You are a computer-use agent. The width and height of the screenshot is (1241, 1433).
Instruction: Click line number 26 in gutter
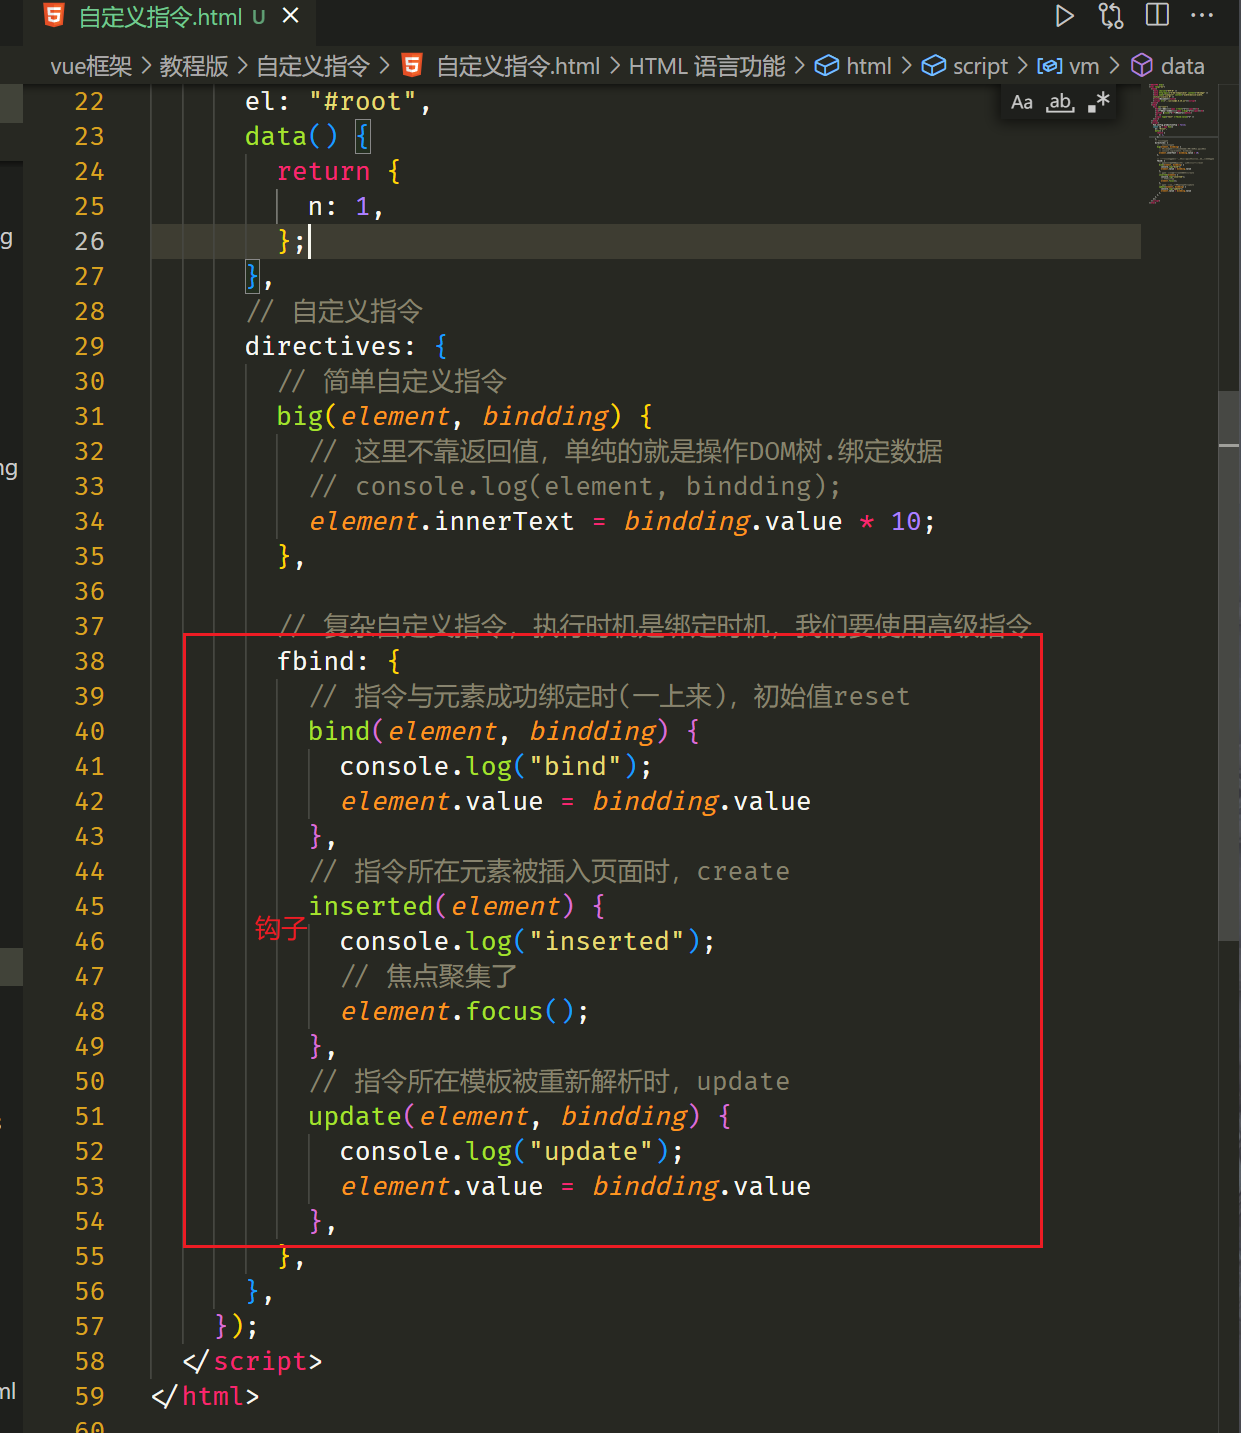click(89, 241)
